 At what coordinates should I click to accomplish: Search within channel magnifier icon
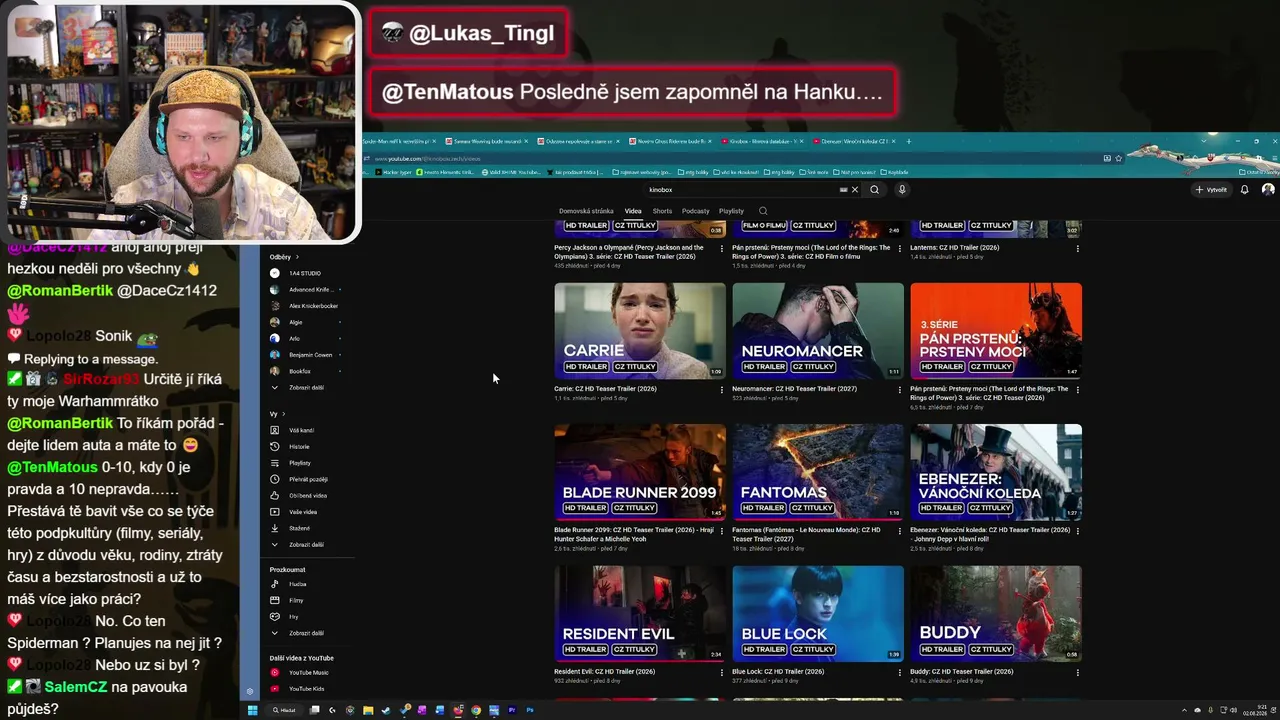point(763,211)
